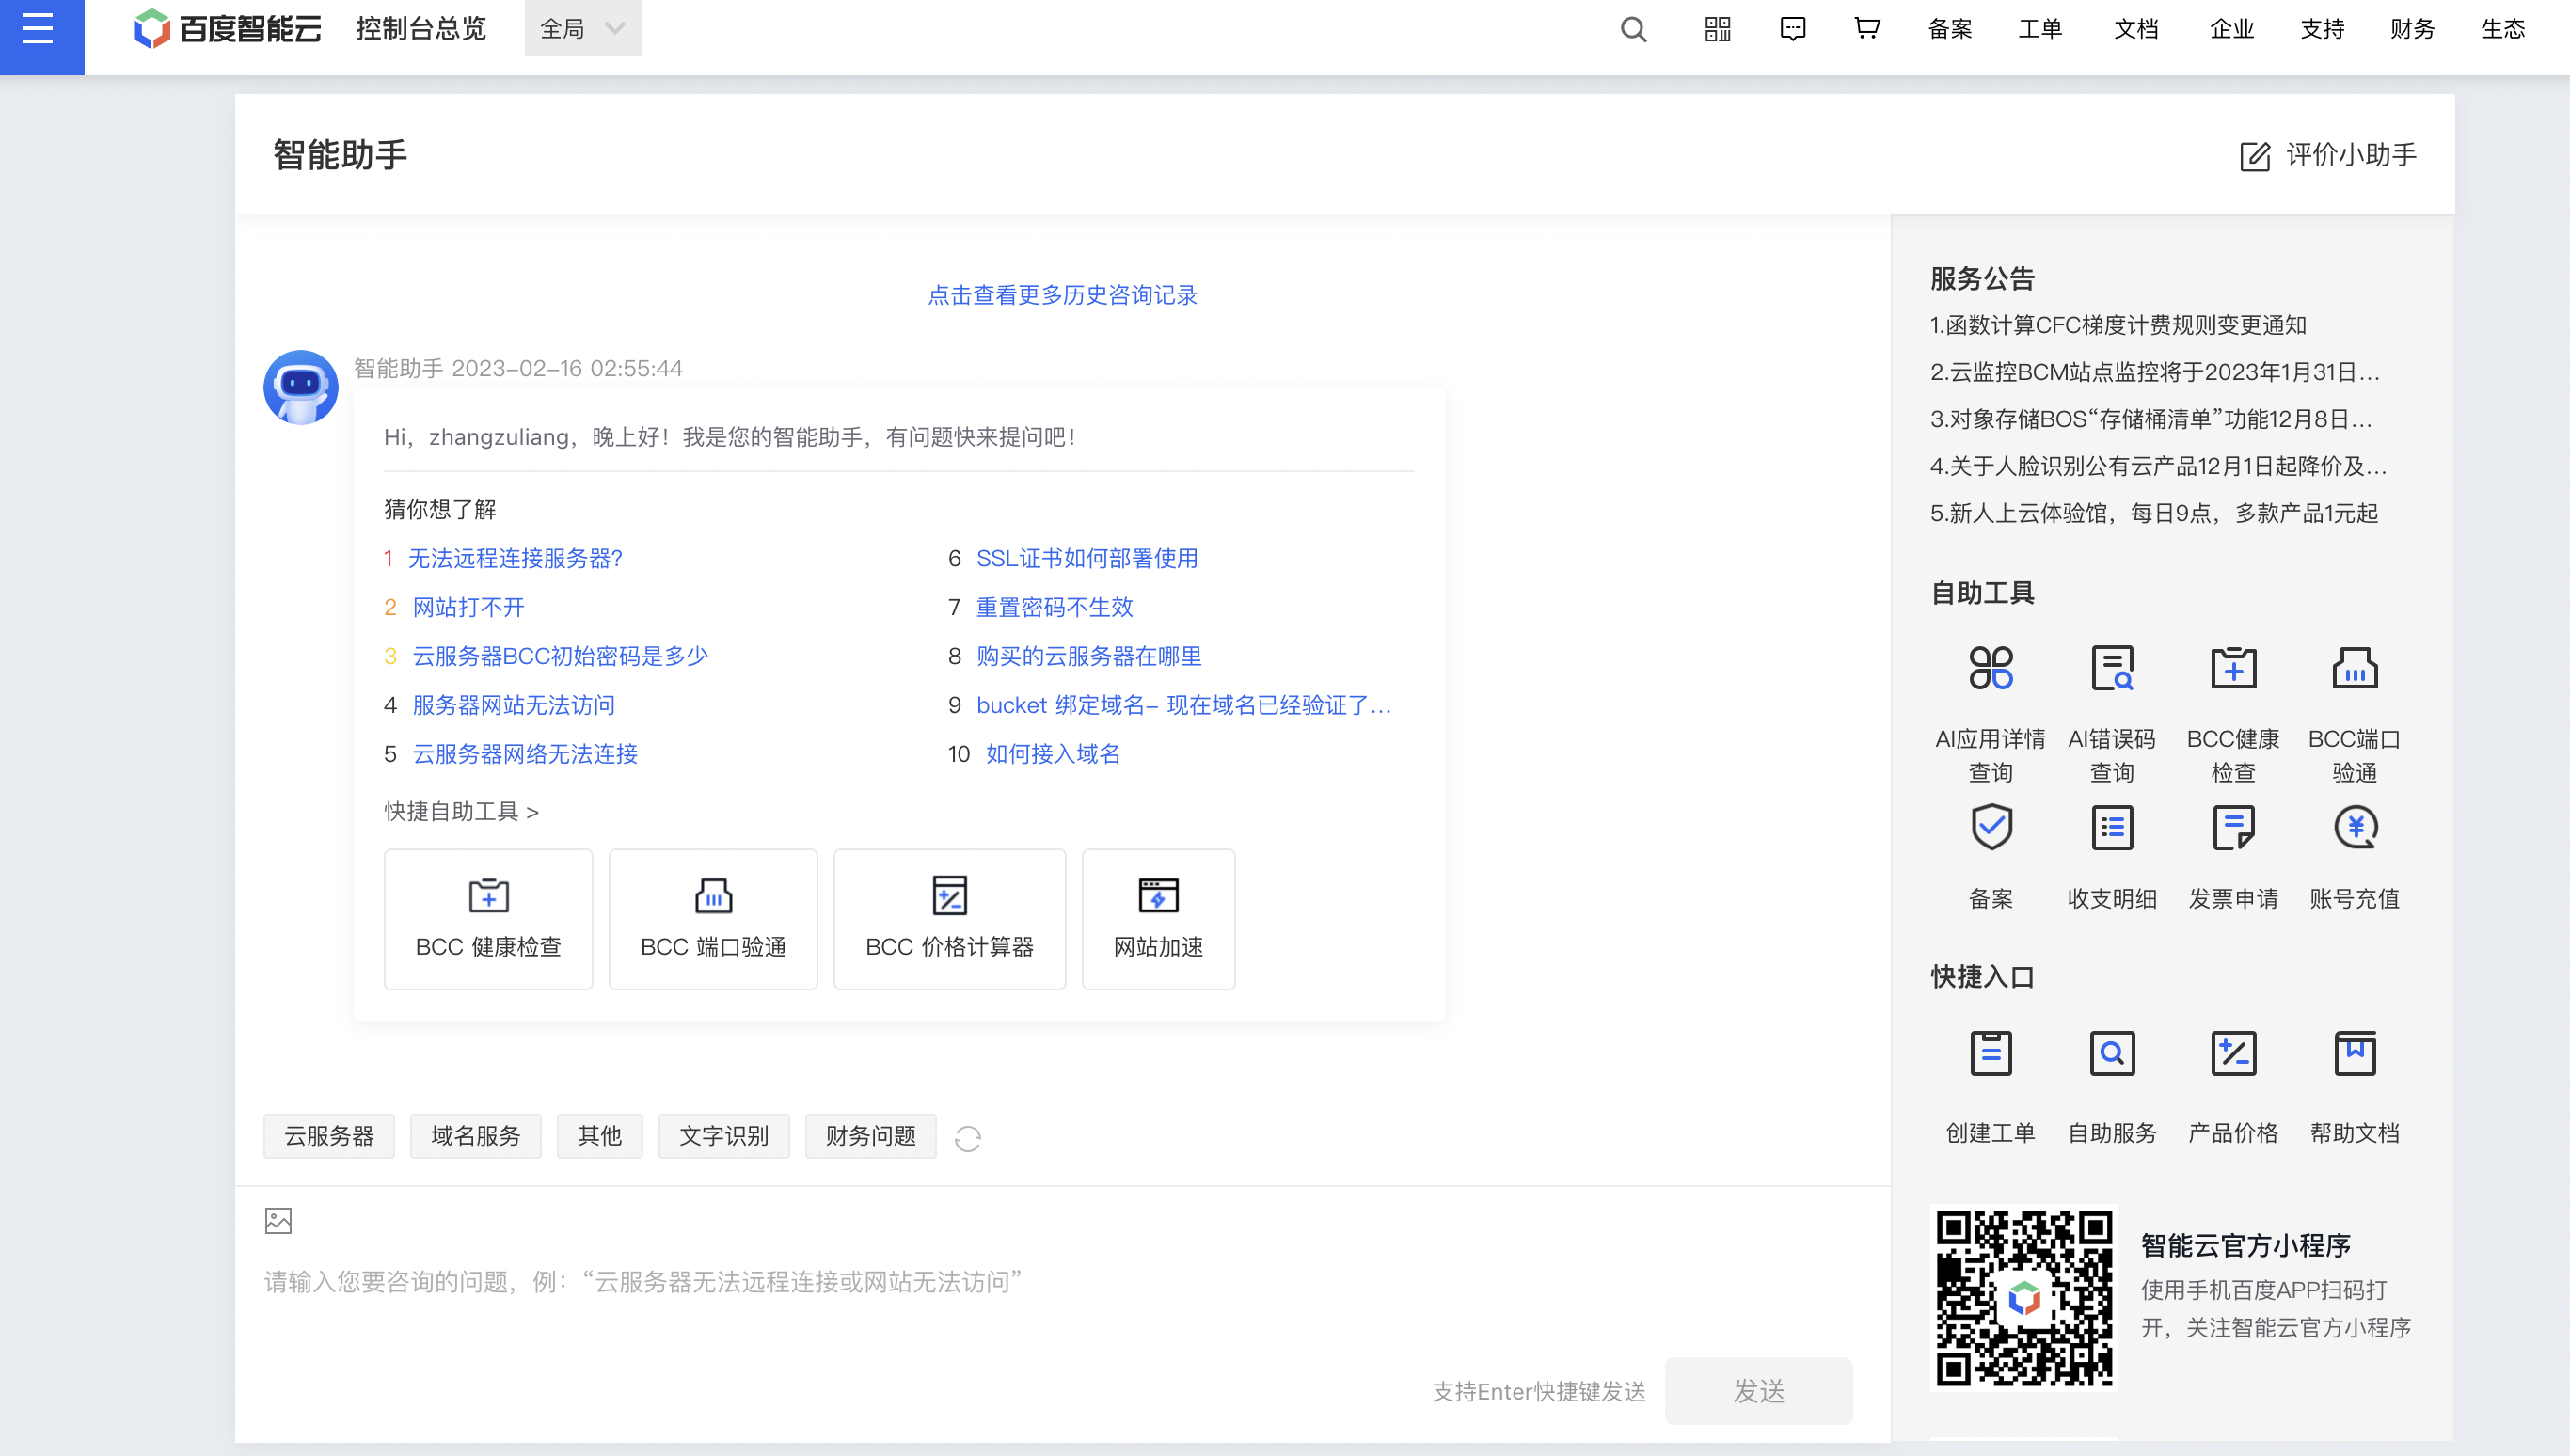Select the 其他 topic tag
The height and width of the screenshot is (1456, 2570).
(600, 1136)
